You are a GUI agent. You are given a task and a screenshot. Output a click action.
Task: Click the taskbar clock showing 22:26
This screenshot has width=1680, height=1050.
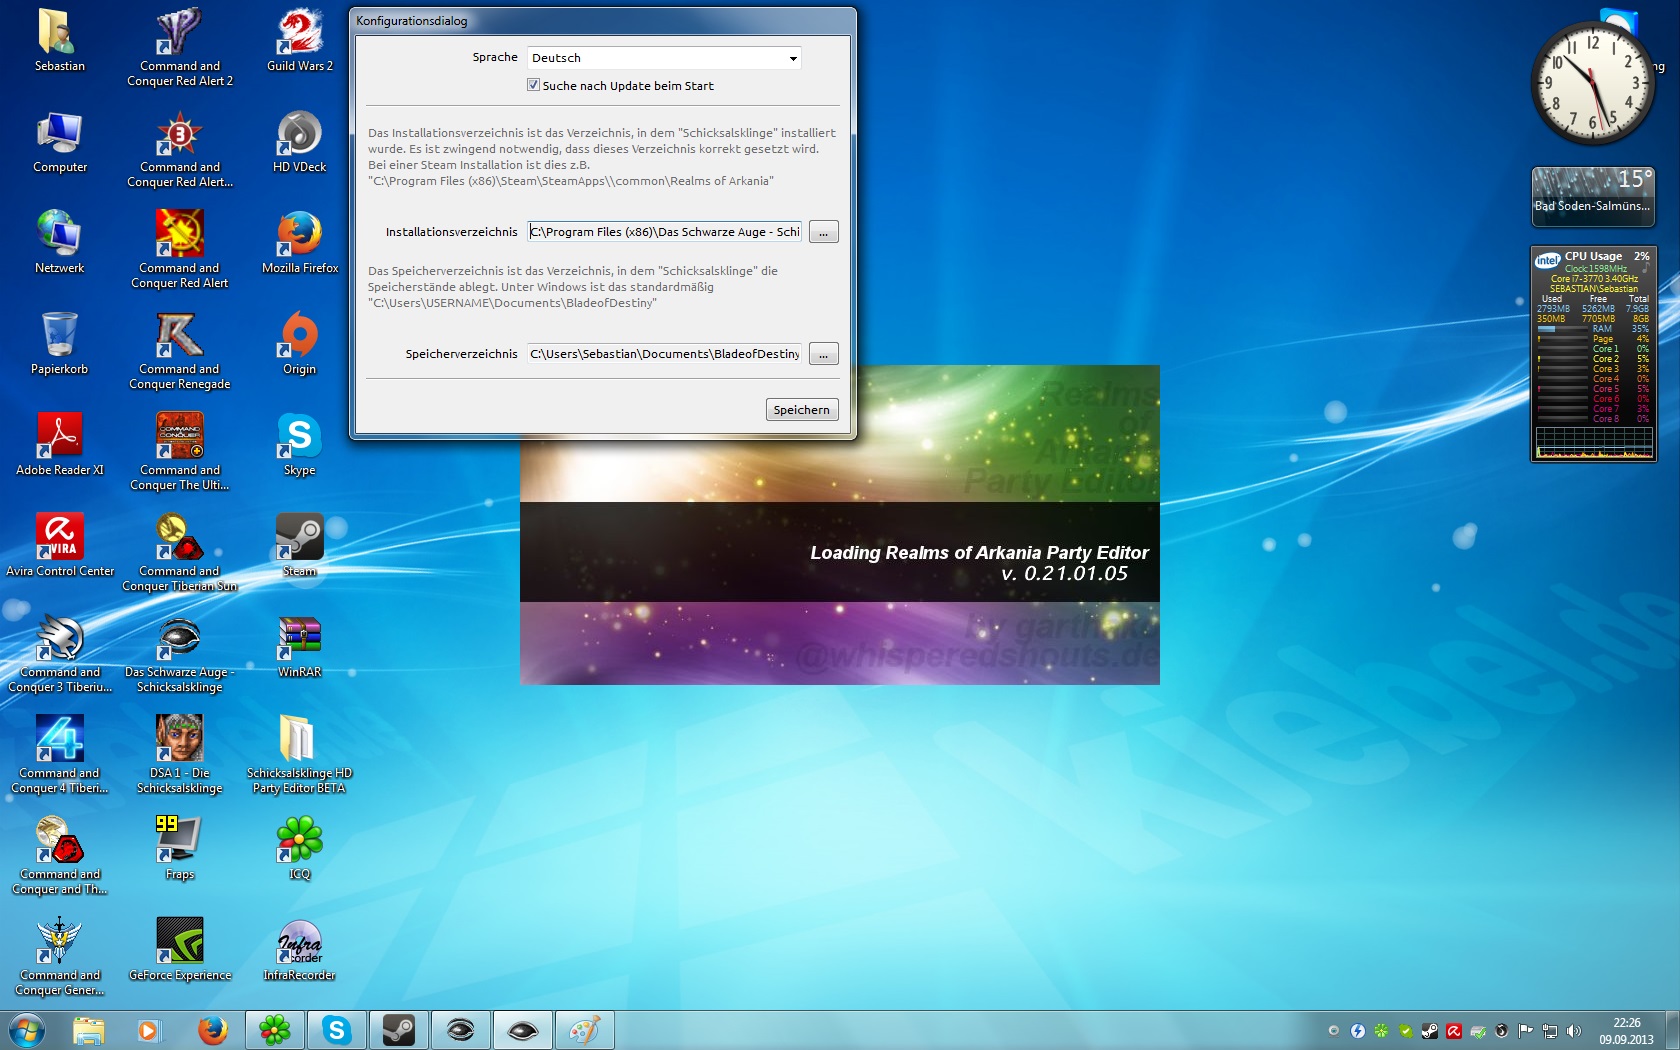click(1626, 1031)
